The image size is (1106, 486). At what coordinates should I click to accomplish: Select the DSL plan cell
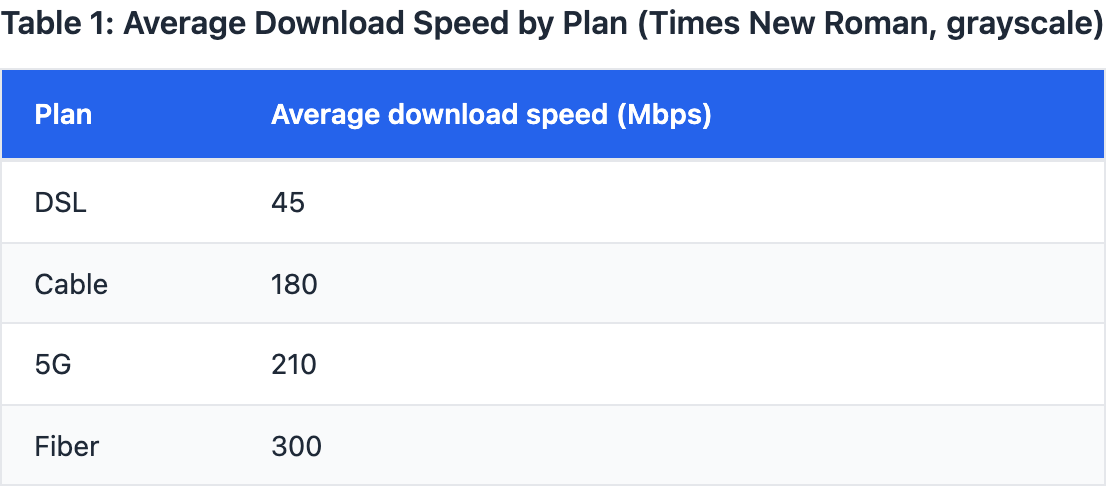(61, 203)
